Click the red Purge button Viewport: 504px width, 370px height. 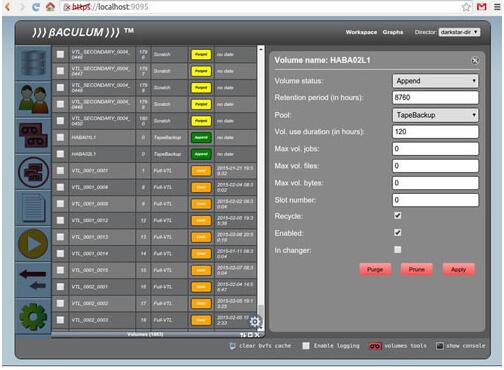375,269
